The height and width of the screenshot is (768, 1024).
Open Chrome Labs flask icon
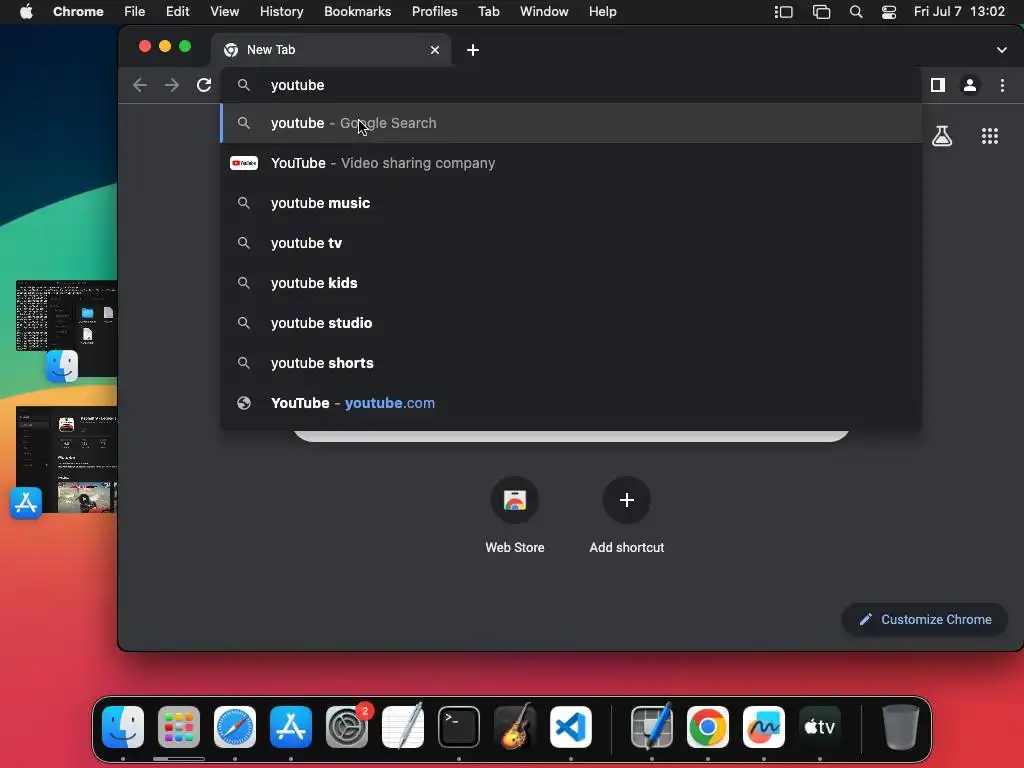pos(942,136)
